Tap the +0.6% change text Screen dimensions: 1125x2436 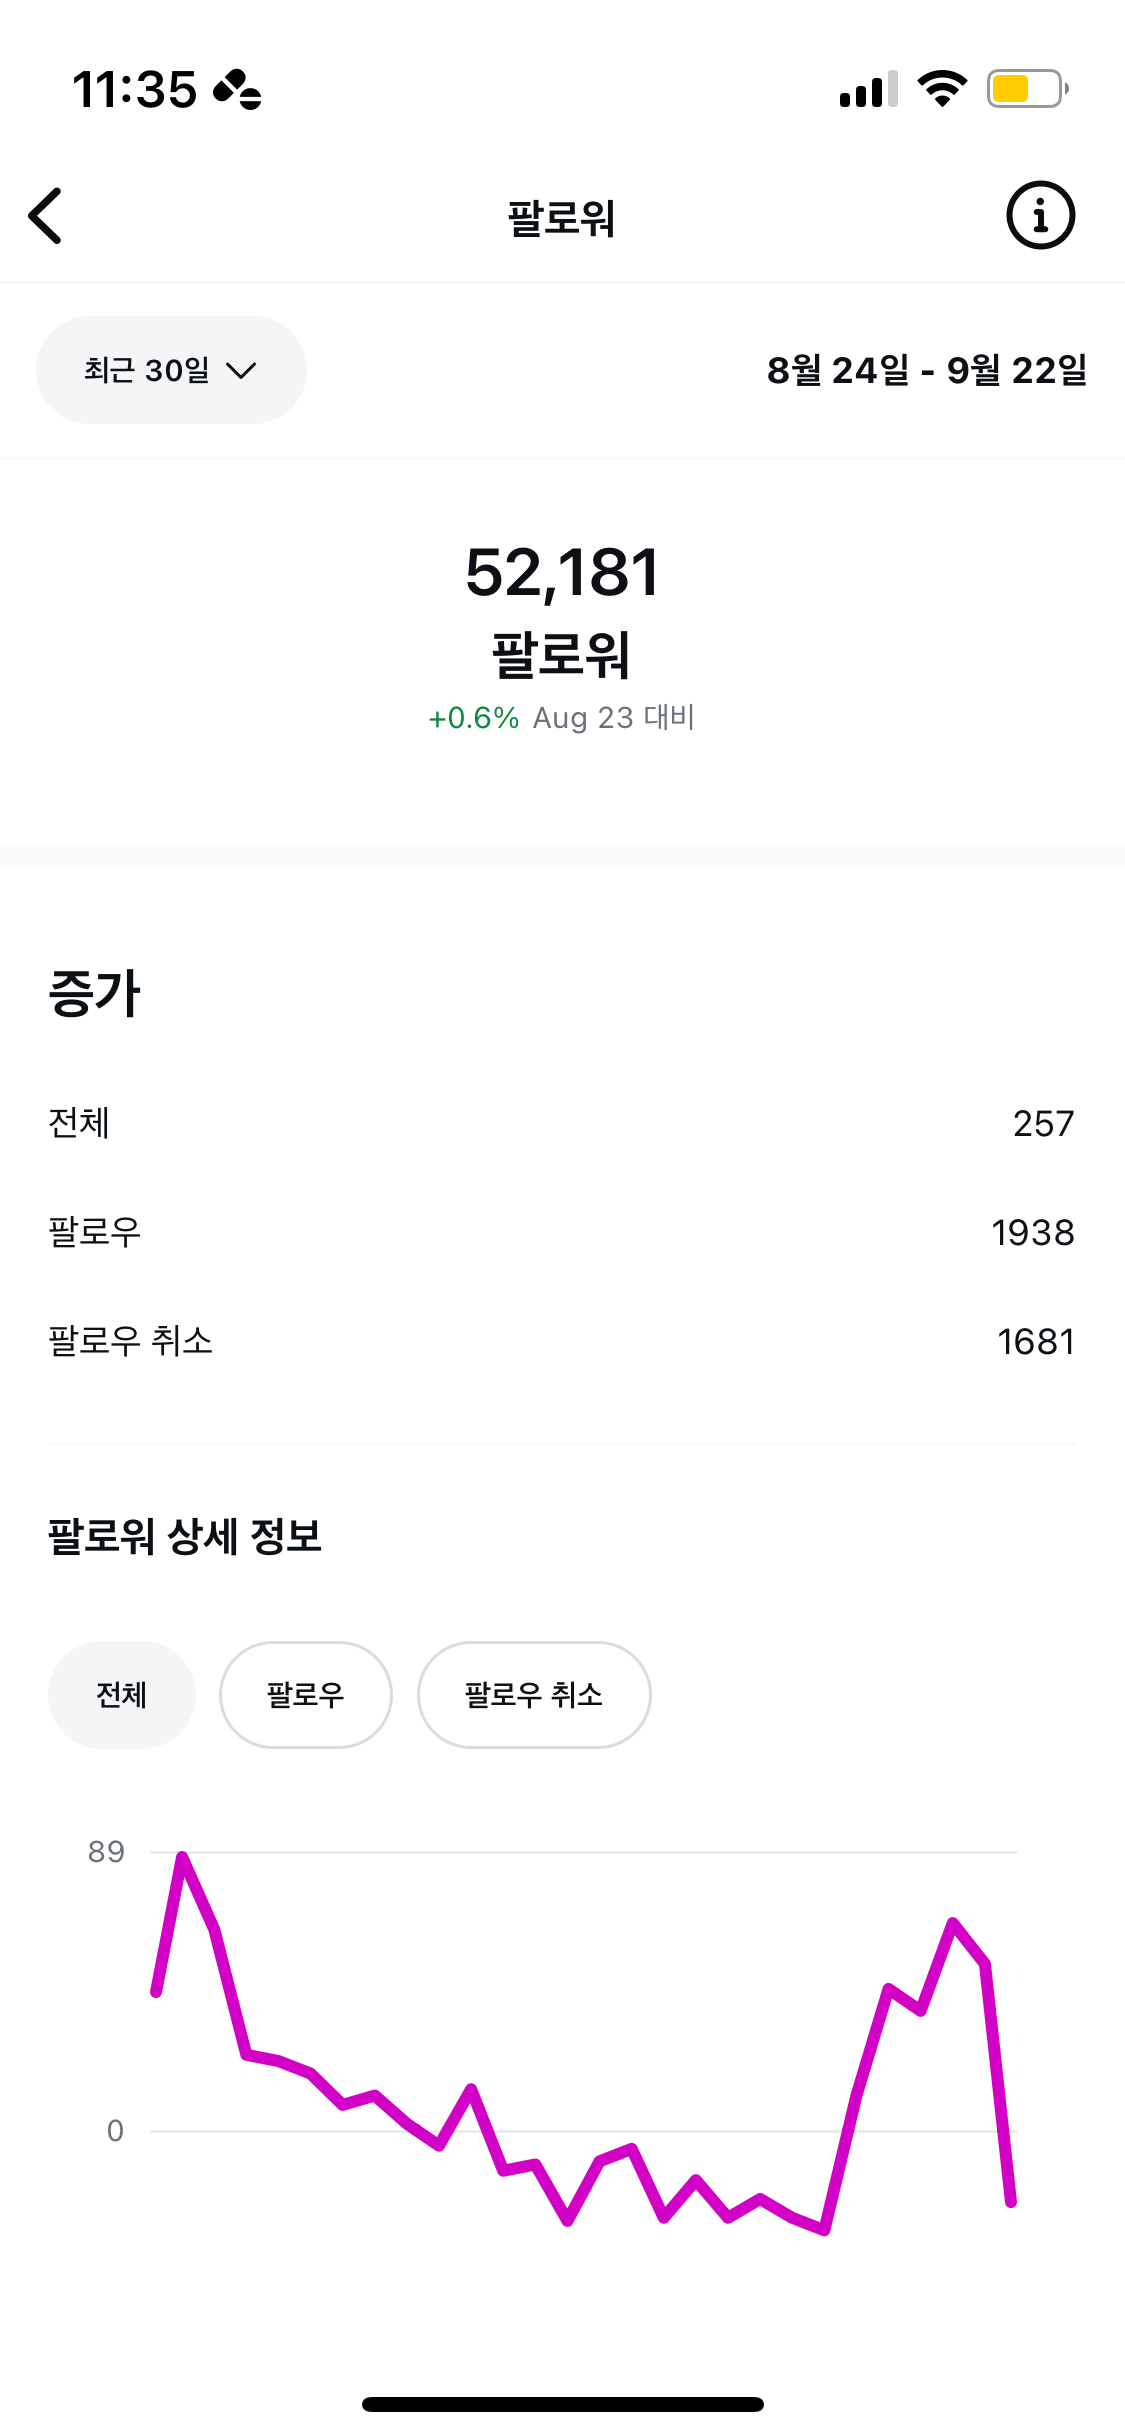pyautogui.click(x=473, y=718)
